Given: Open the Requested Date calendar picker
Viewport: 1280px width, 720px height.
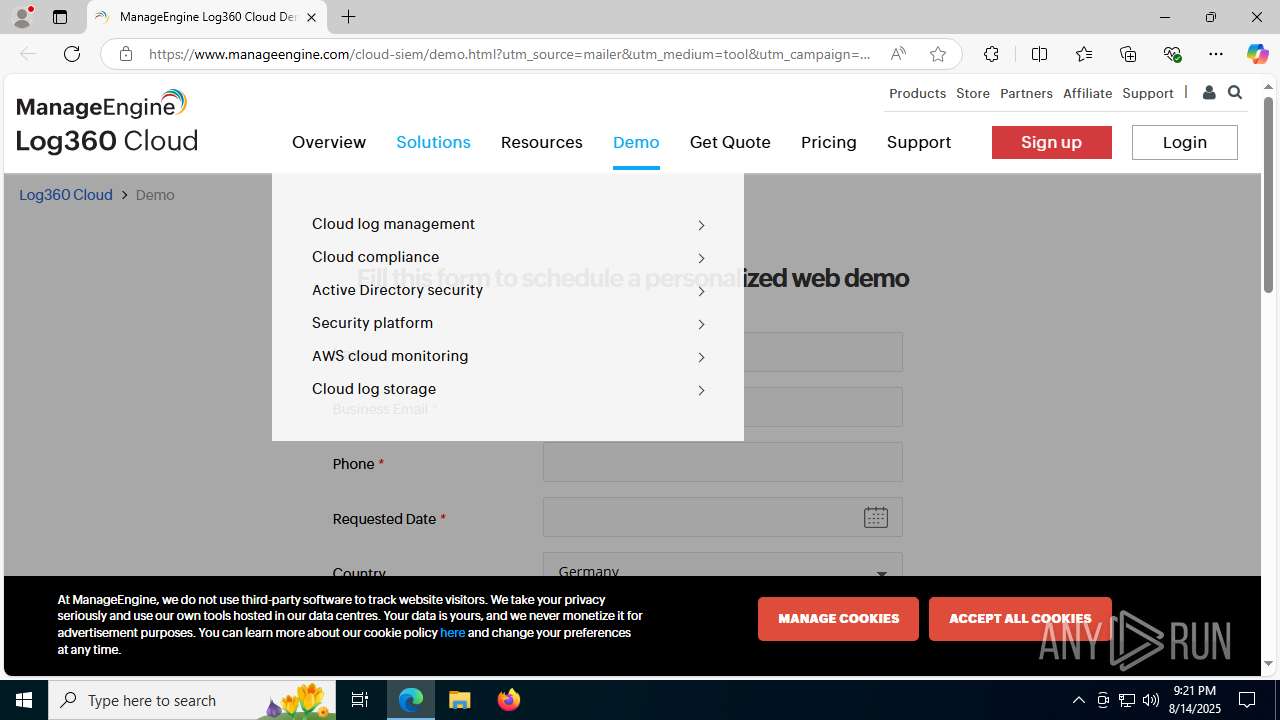Looking at the screenshot, I should (876, 517).
